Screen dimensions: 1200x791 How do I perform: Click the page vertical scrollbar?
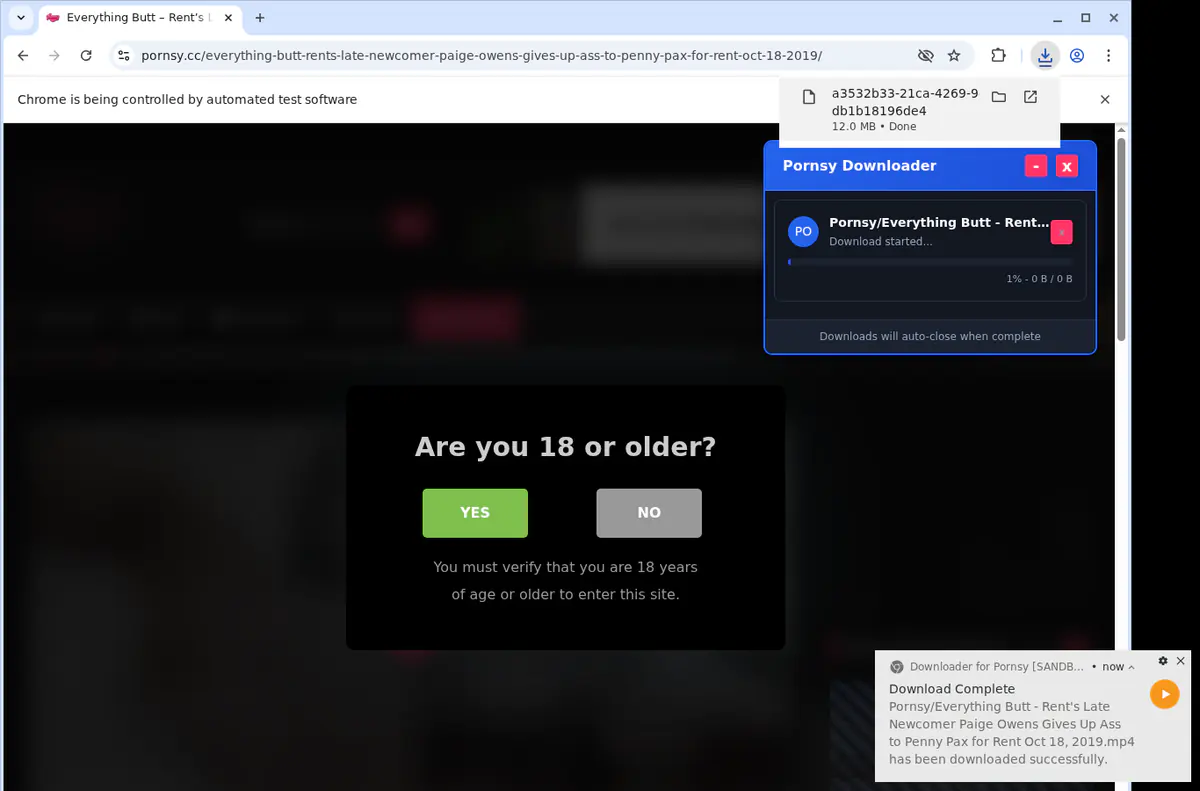pos(1122,240)
